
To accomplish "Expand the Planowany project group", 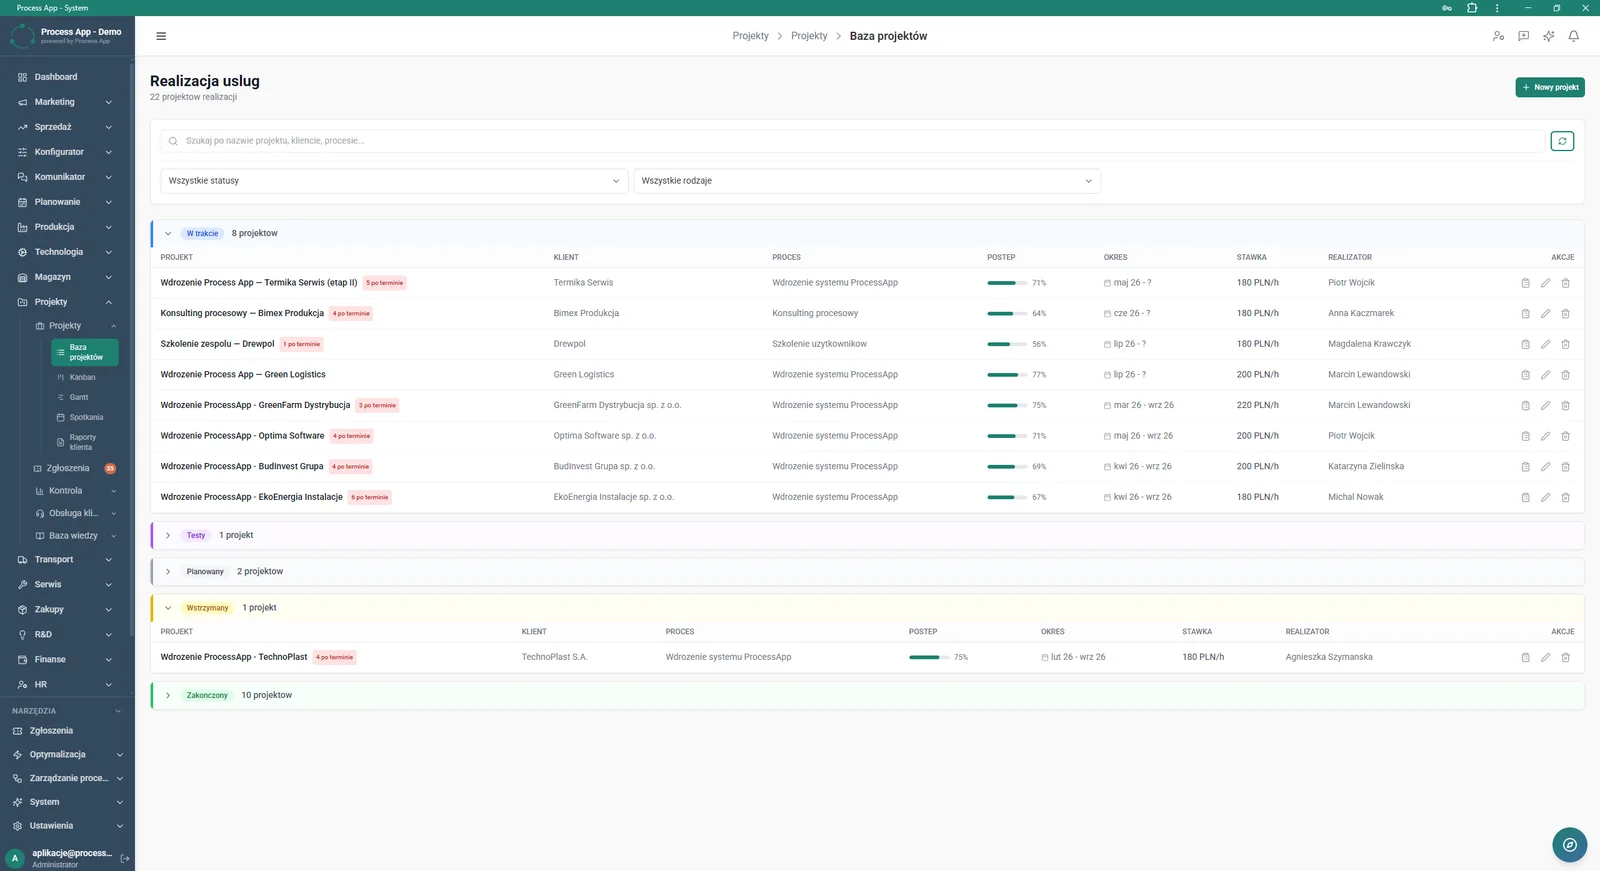I will click(168, 572).
